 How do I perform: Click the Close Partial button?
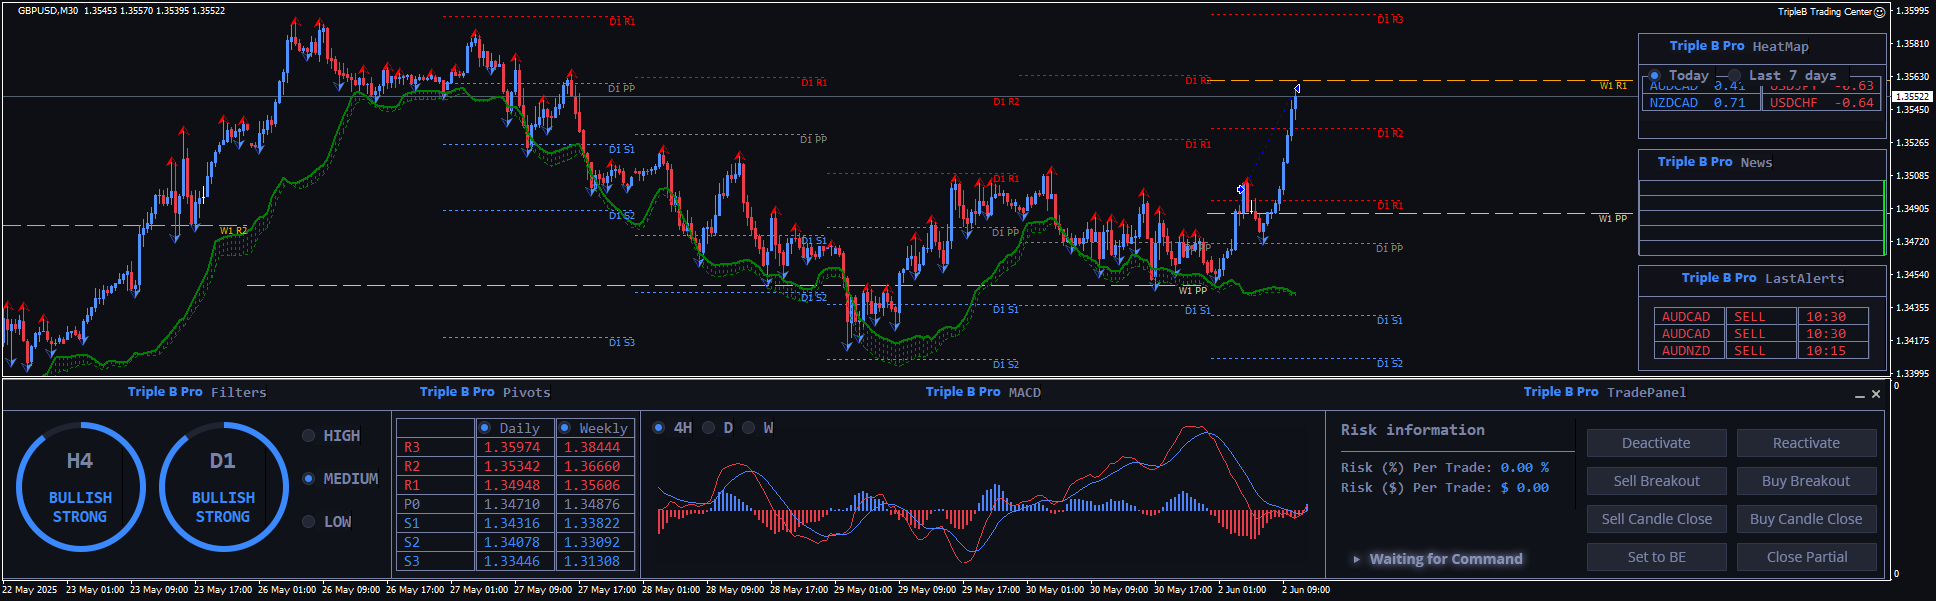(1806, 557)
